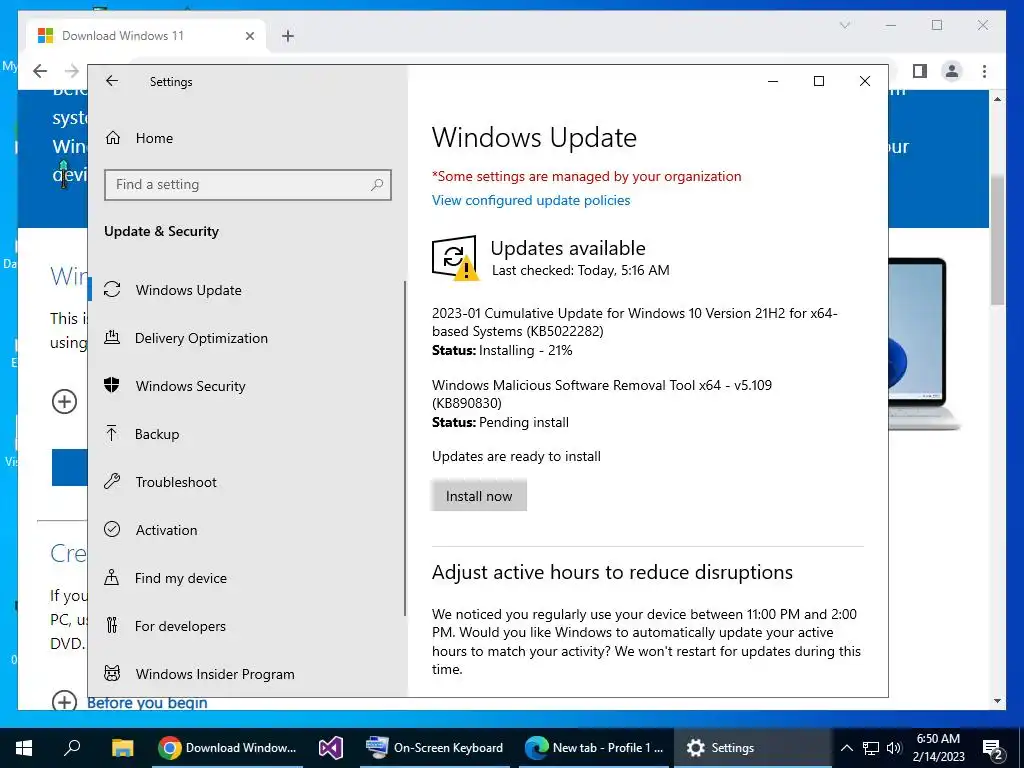This screenshot has width=1024, height=768.
Task: Open taskbar Search
Action: point(72,748)
